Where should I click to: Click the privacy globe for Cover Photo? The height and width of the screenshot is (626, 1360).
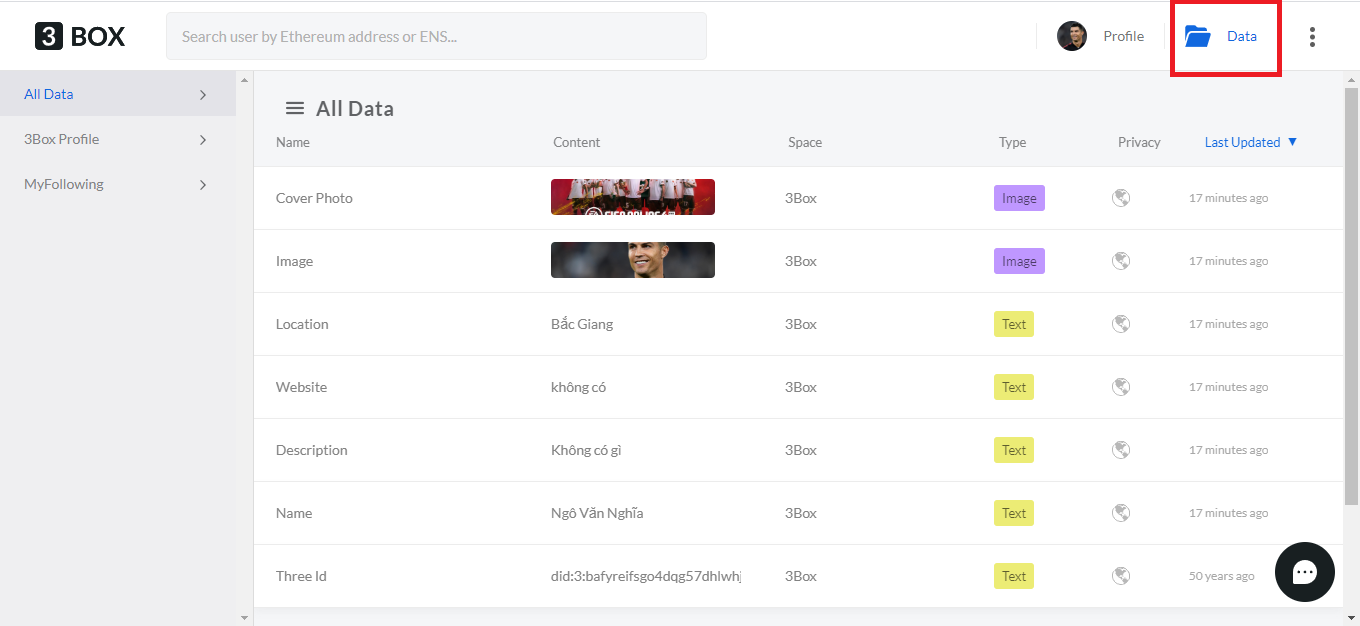(x=1121, y=198)
